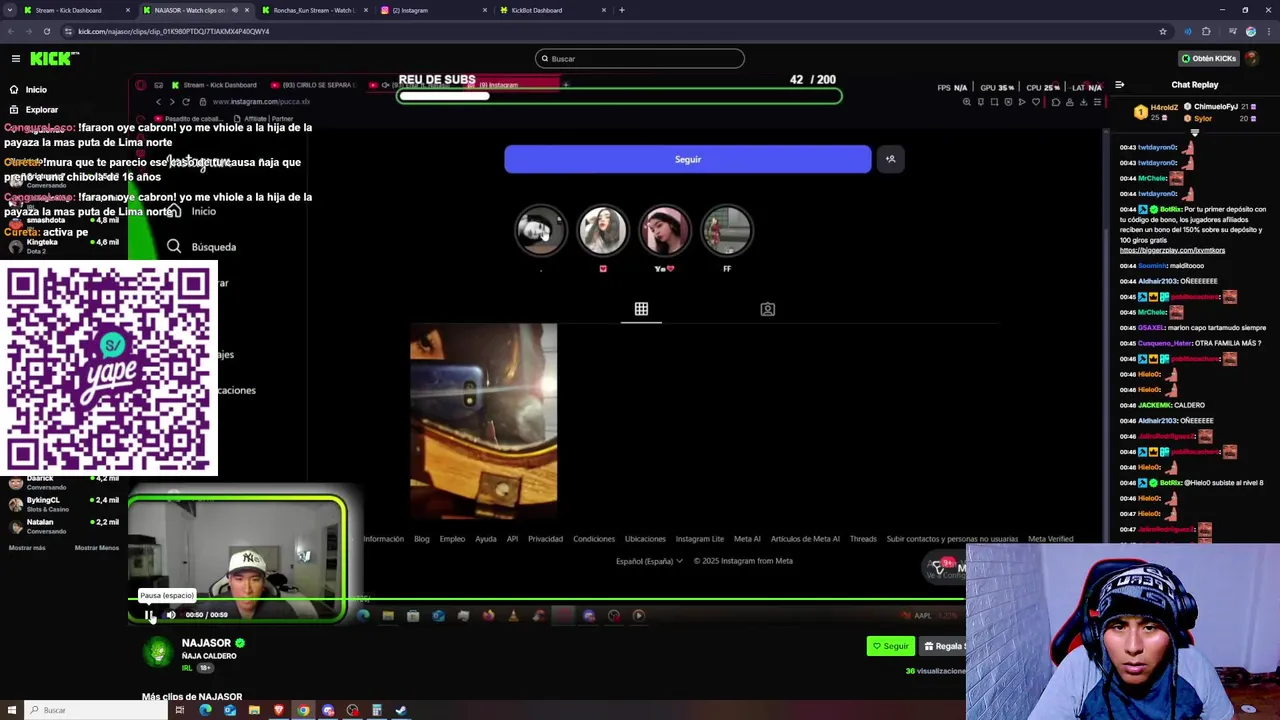The width and height of the screenshot is (1280, 720).
Task: Reload the page with the browser refresh button
Action: coord(46,31)
